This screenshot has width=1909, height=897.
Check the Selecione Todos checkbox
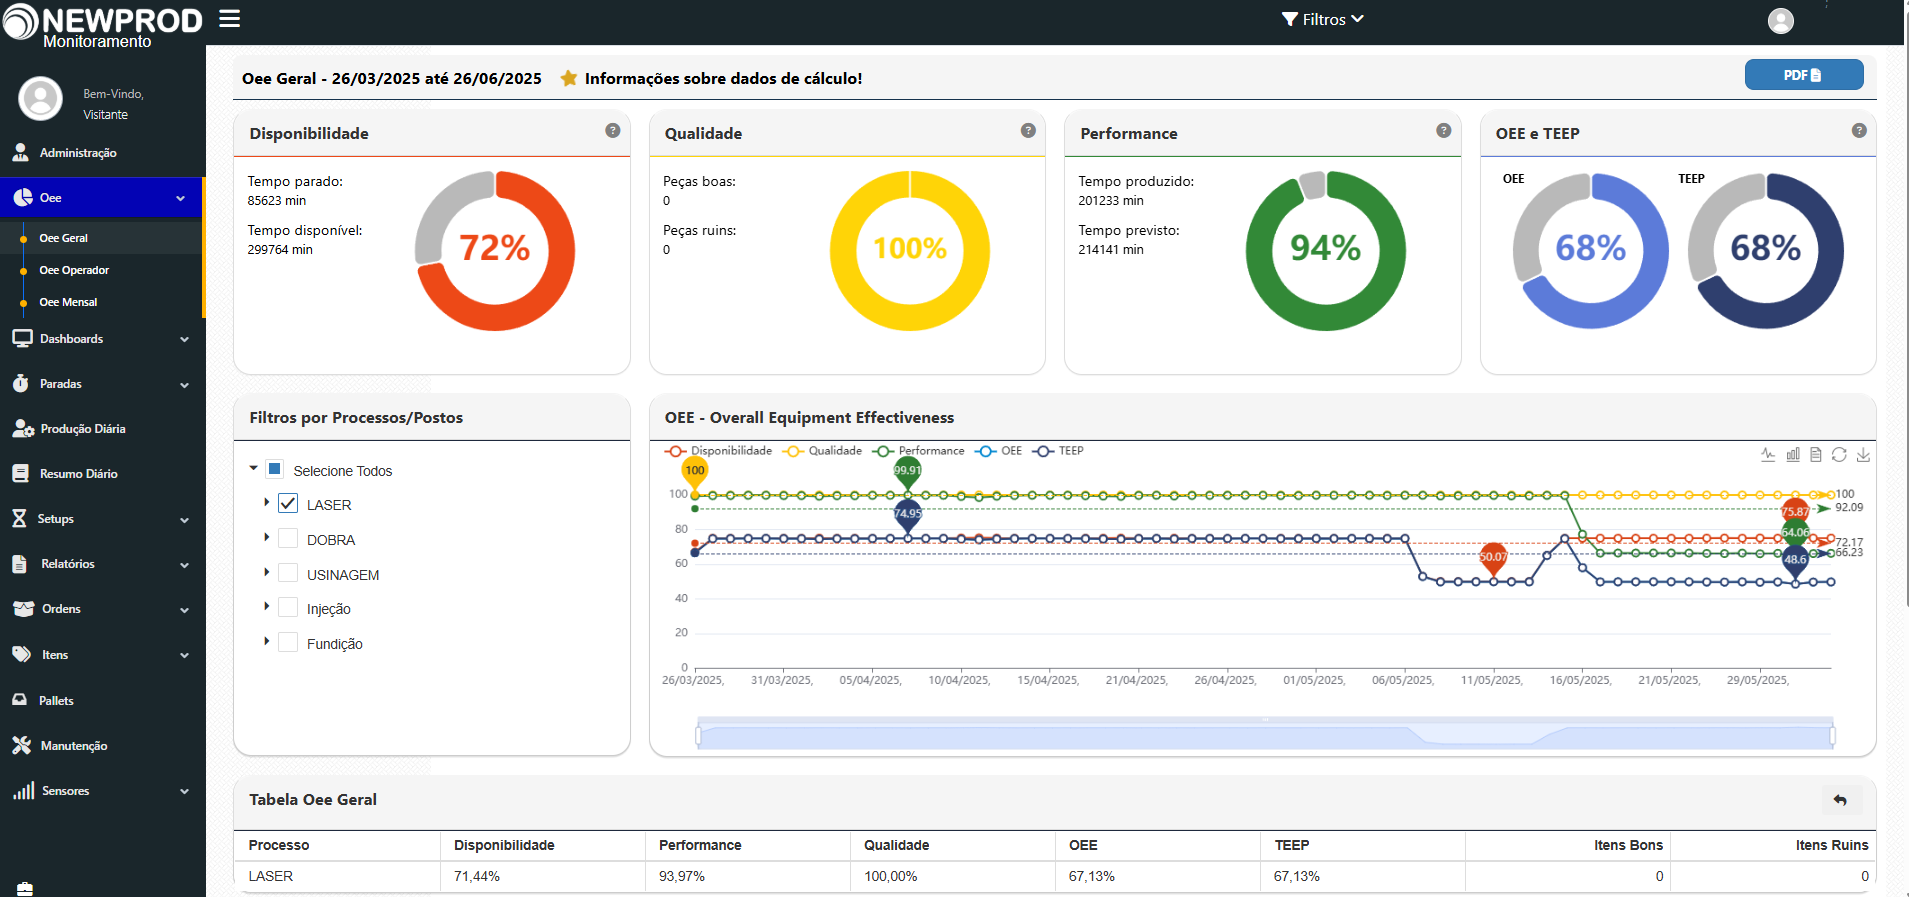[275, 469]
